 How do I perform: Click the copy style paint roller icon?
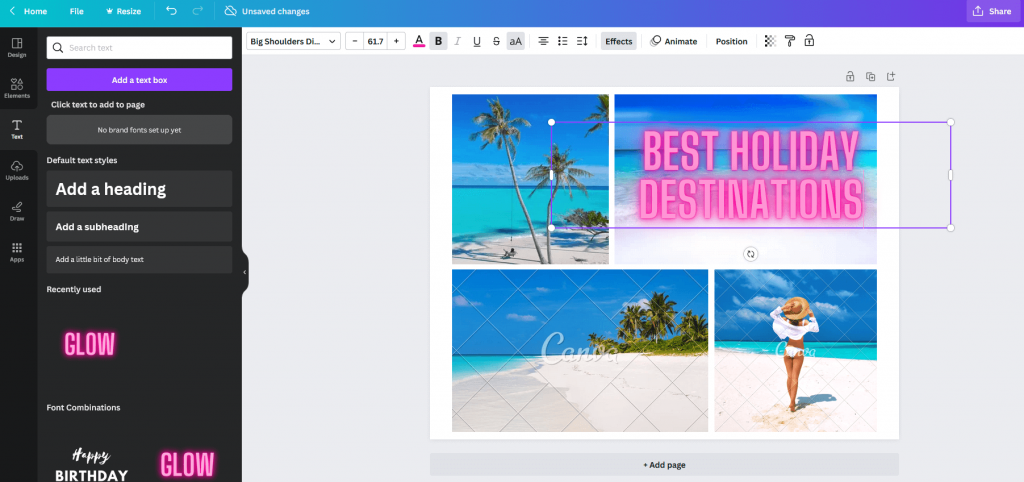tap(790, 41)
